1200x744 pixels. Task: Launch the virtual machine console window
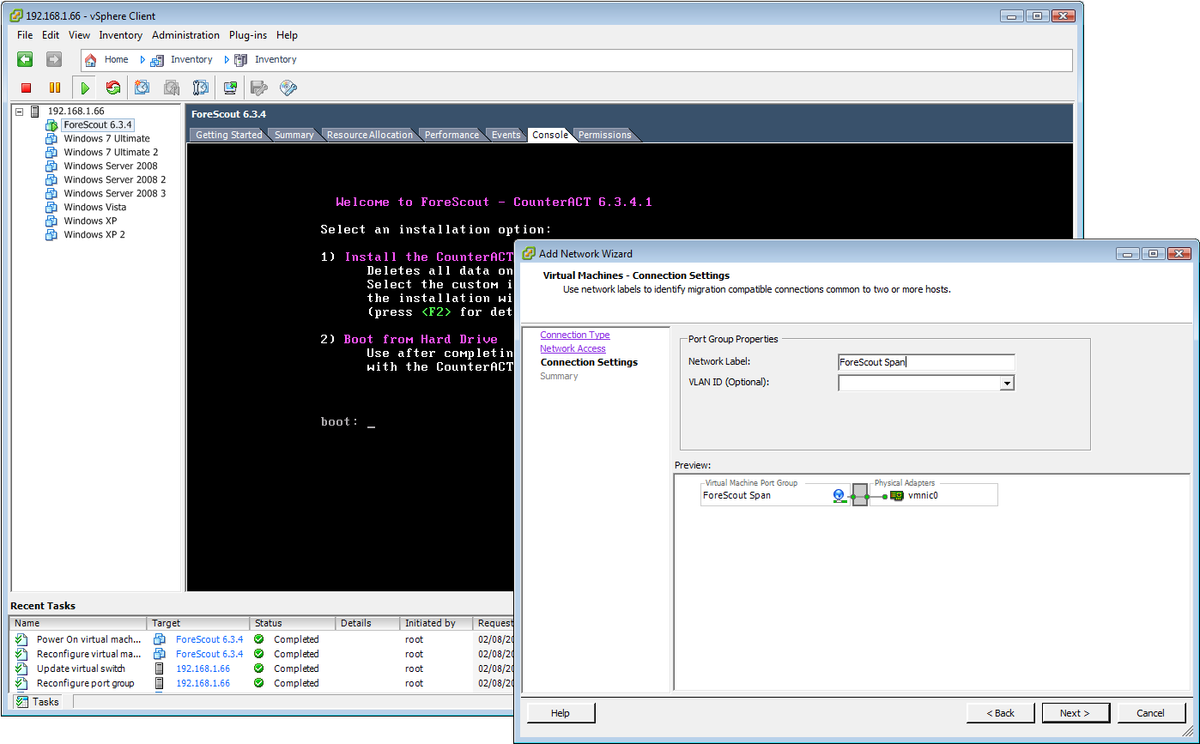(x=230, y=87)
